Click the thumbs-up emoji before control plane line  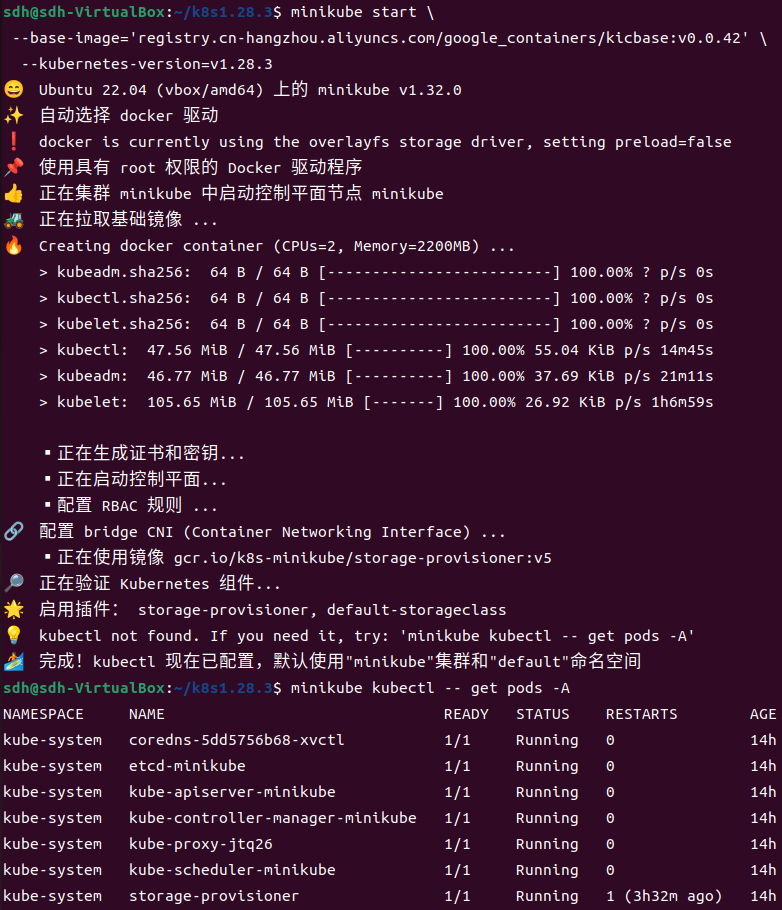(13, 193)
